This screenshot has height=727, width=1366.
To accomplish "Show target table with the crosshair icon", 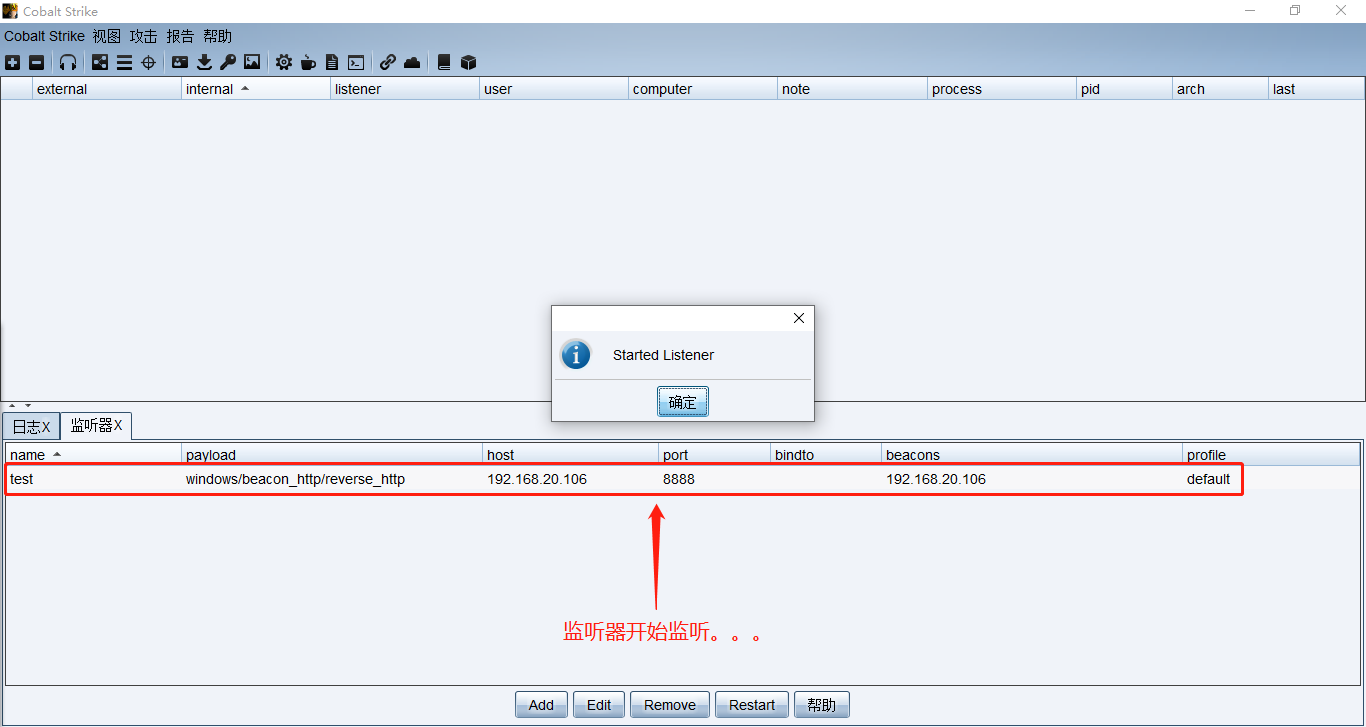I will click(148, 62).
